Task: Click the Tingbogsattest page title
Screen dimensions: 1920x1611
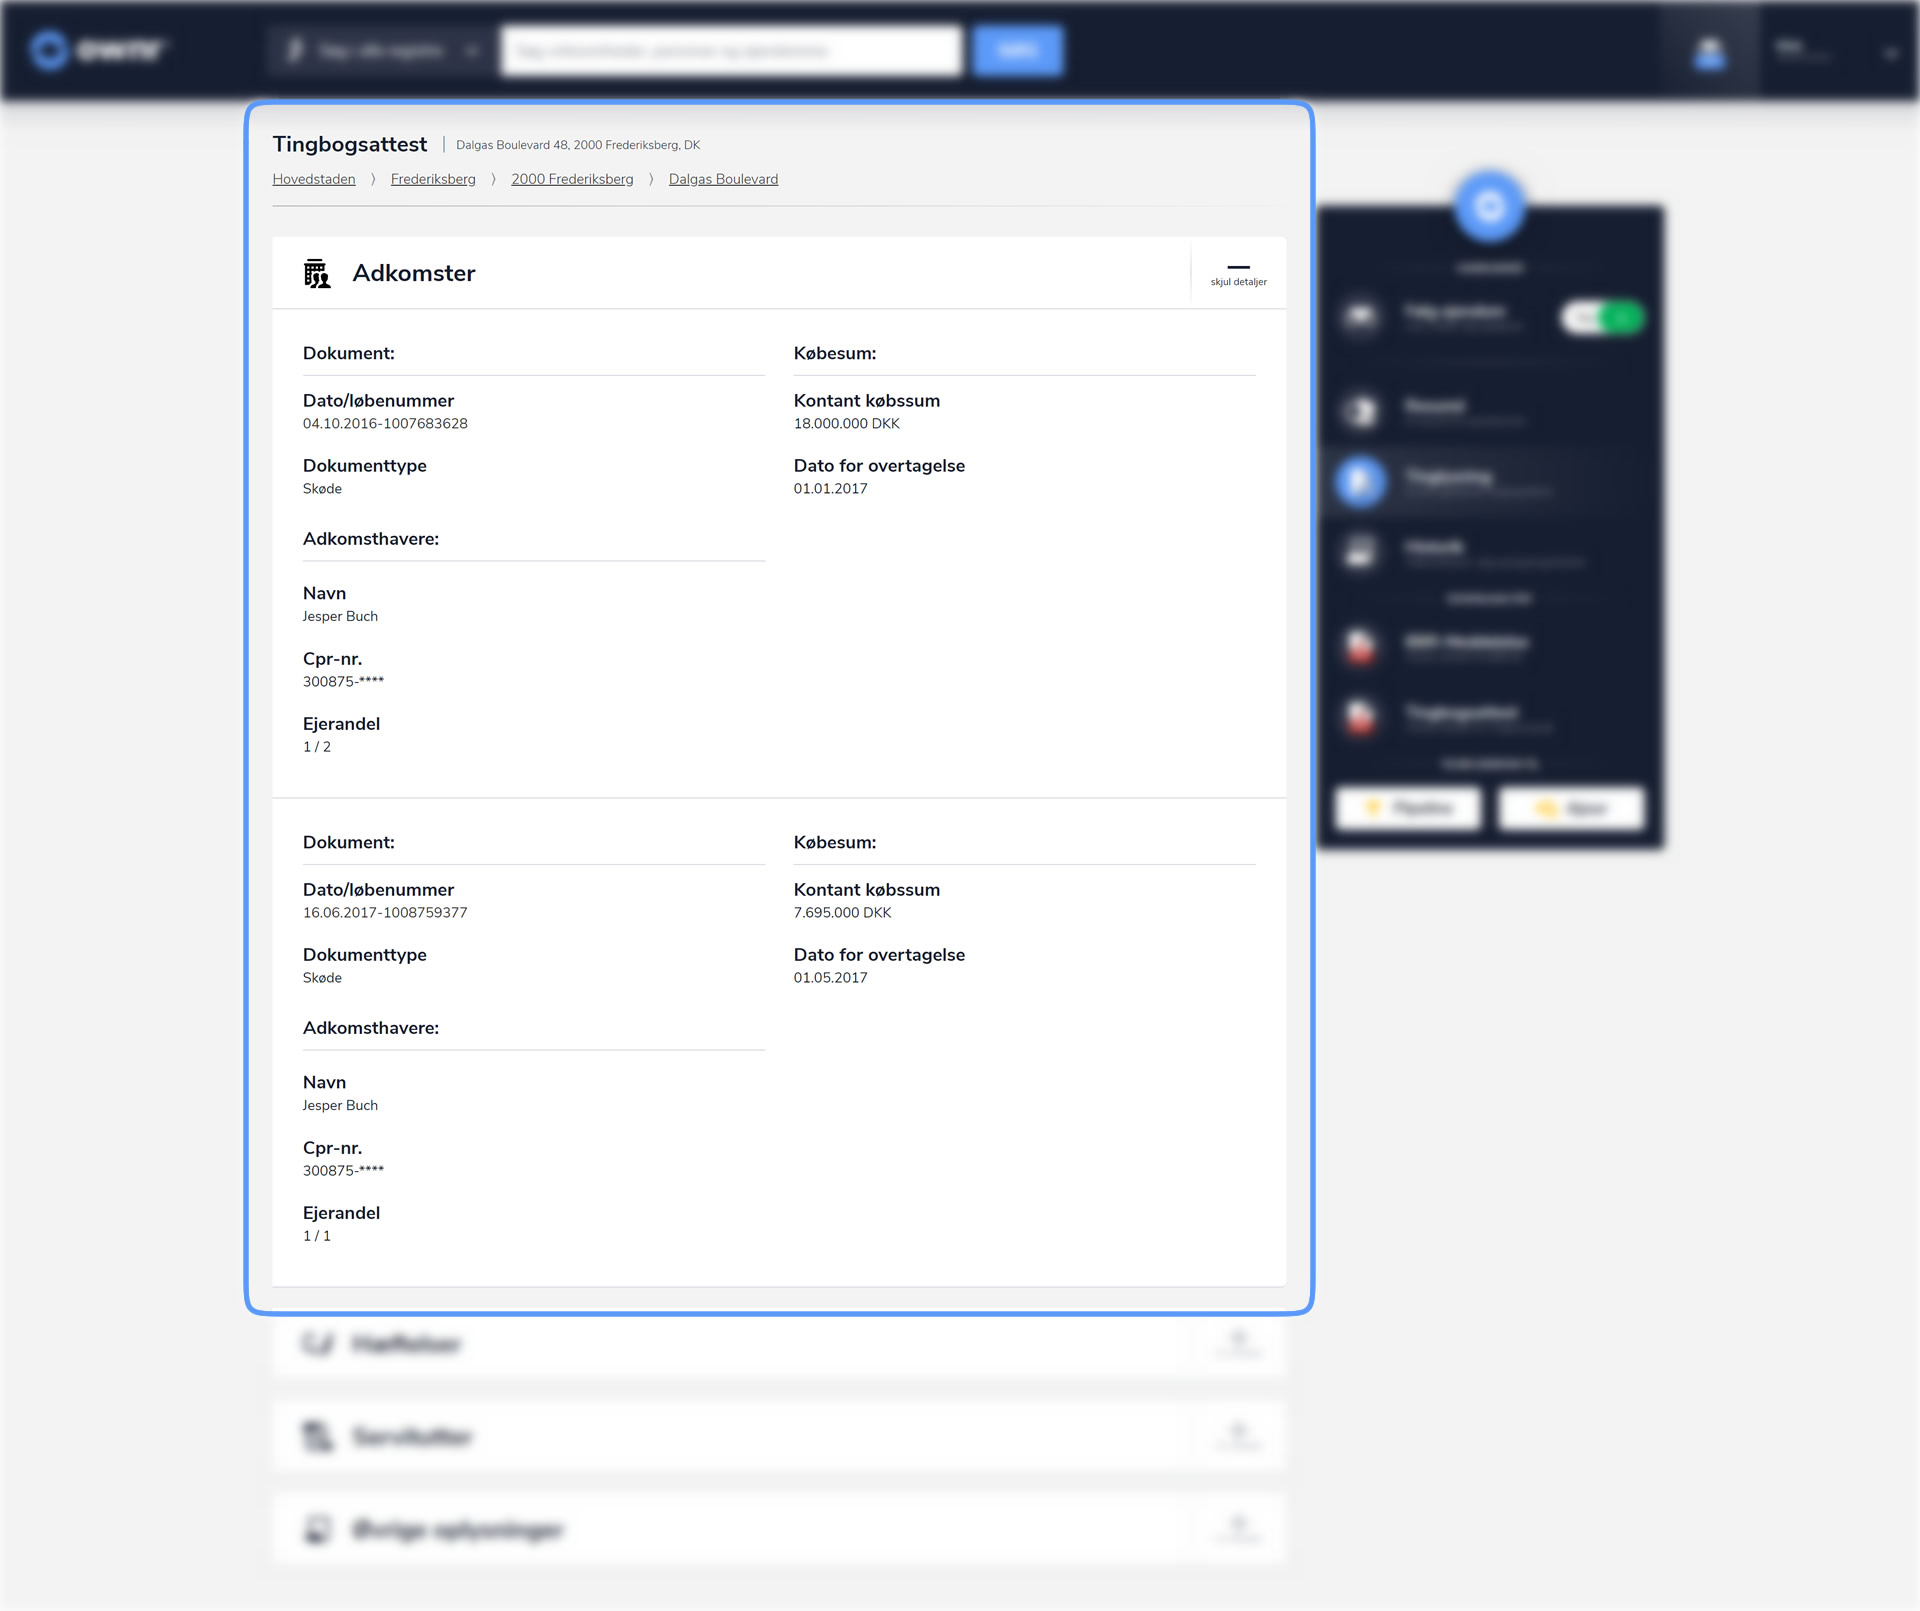Action: (350, 144)
